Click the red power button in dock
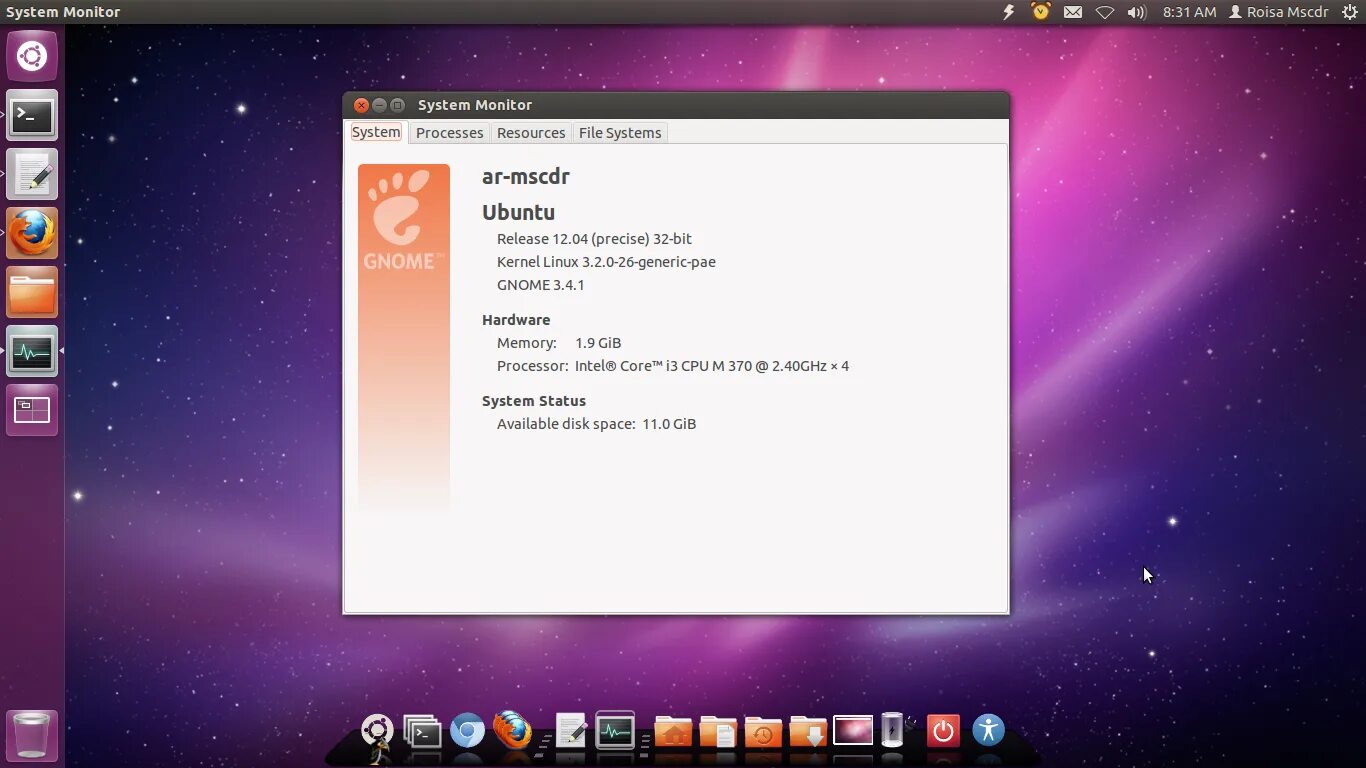The image size is (1366, 768). pos(943,731)
